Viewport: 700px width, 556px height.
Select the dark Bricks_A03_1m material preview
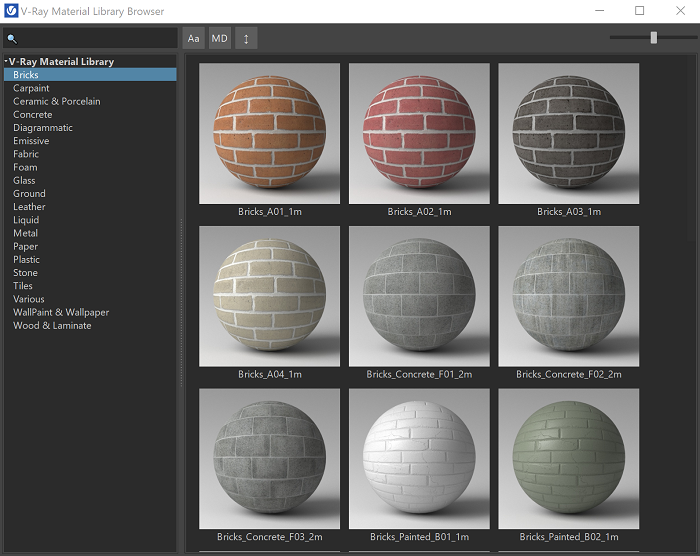(568, 133)
